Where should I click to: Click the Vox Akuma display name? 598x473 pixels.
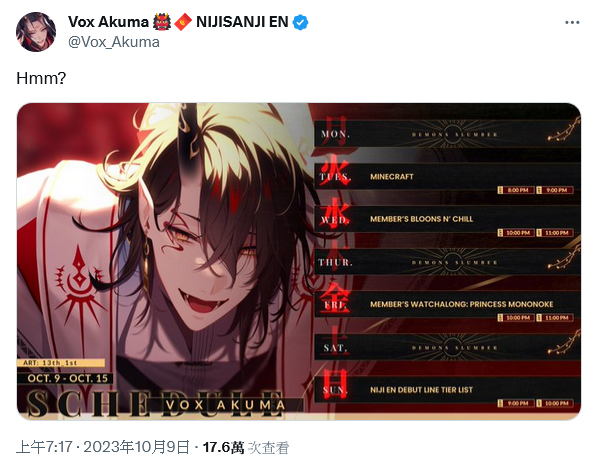click(x=108, y=22)
